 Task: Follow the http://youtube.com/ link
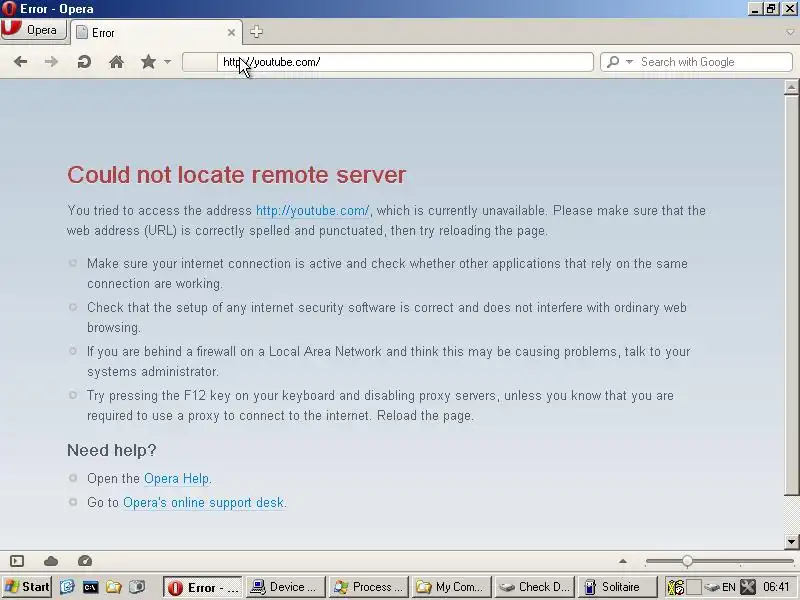312,210
